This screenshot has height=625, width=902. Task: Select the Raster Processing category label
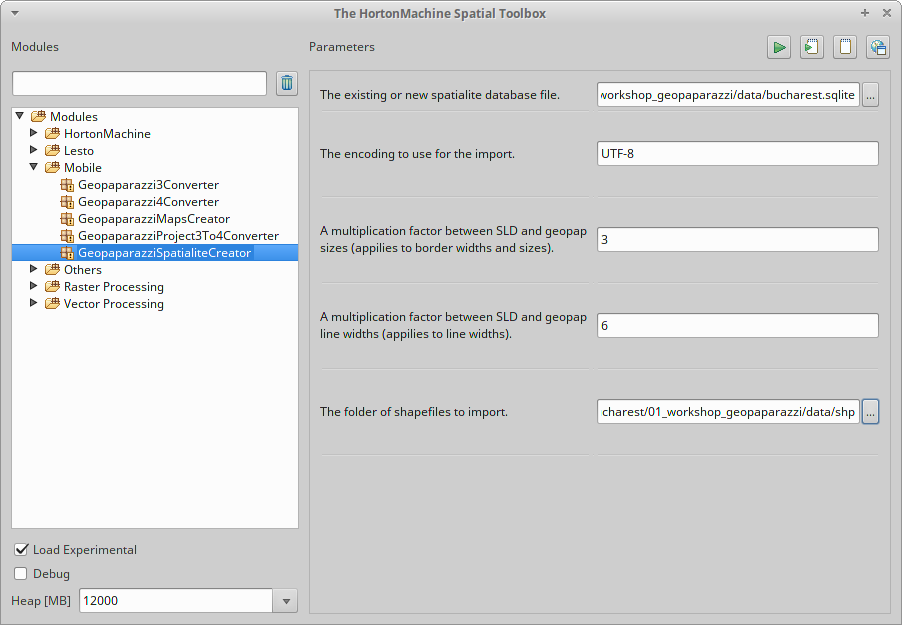point(114,287)
